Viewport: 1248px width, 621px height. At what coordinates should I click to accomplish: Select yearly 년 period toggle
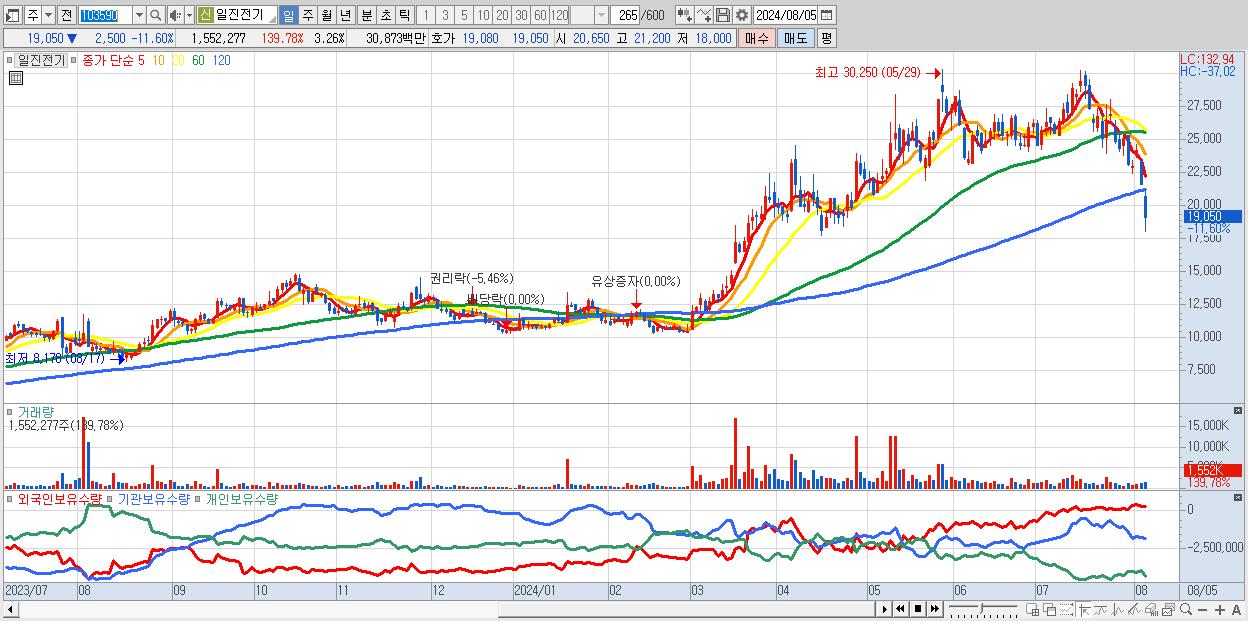345,15
